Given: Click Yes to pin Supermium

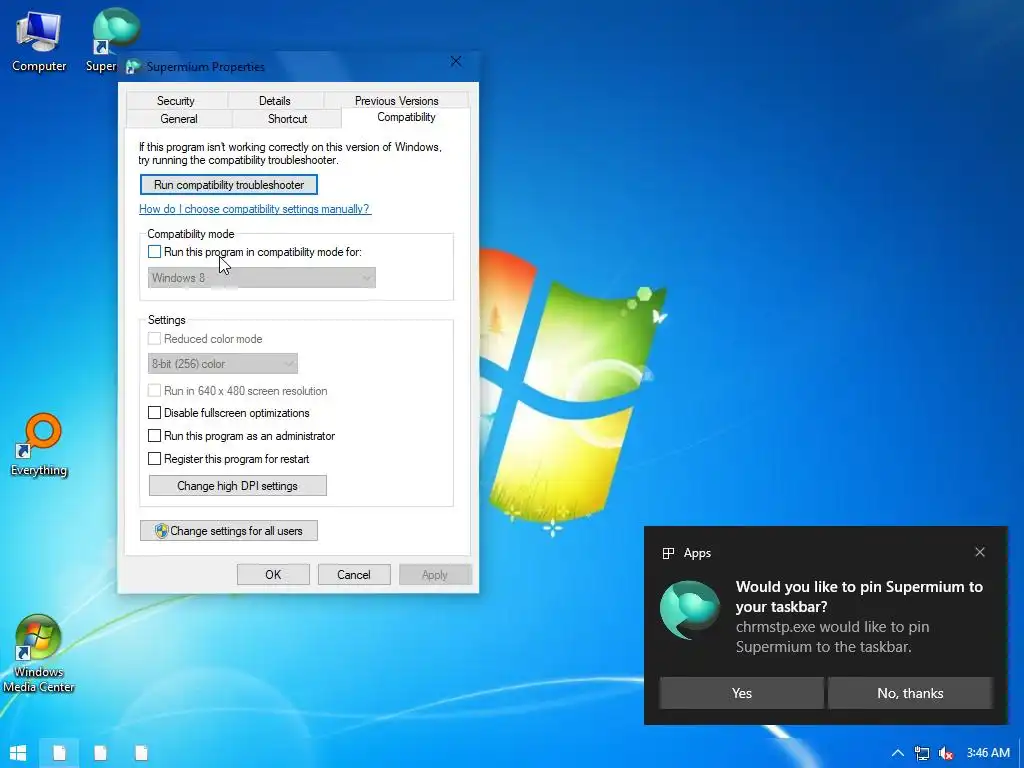Looking at the screenshot, I should 741,693.
